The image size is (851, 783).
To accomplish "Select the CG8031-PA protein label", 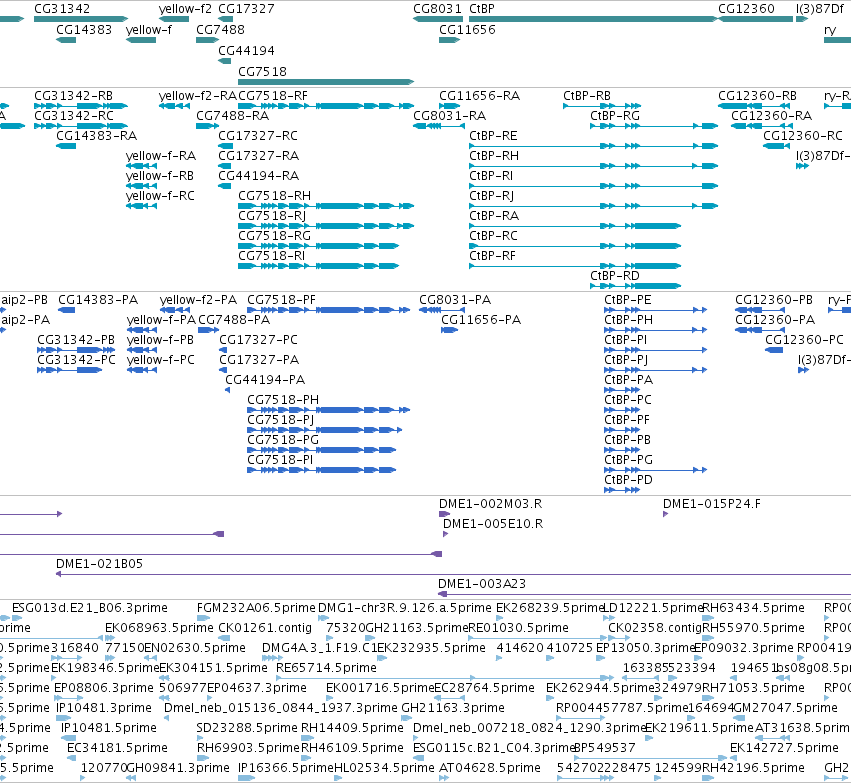I will pyautogui.click(x=455, y=300).
